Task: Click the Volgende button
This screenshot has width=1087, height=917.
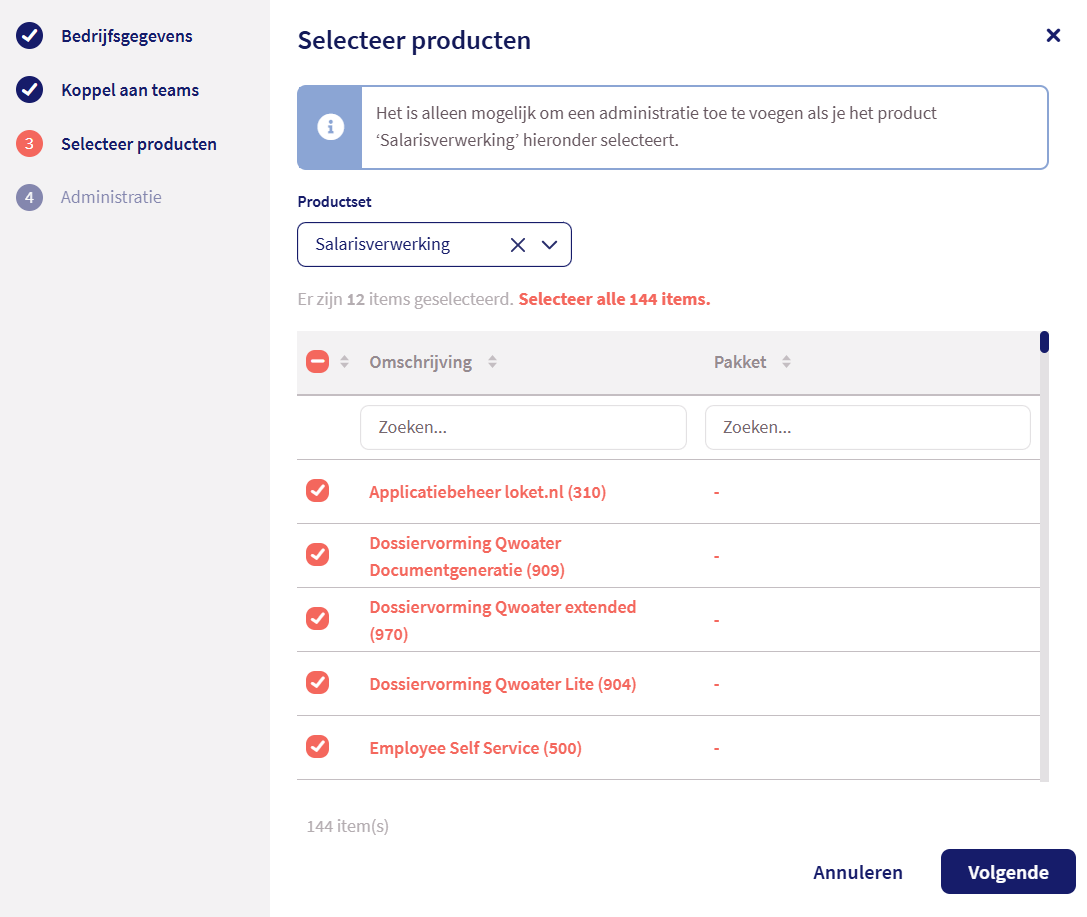Action: point(1007,872)
